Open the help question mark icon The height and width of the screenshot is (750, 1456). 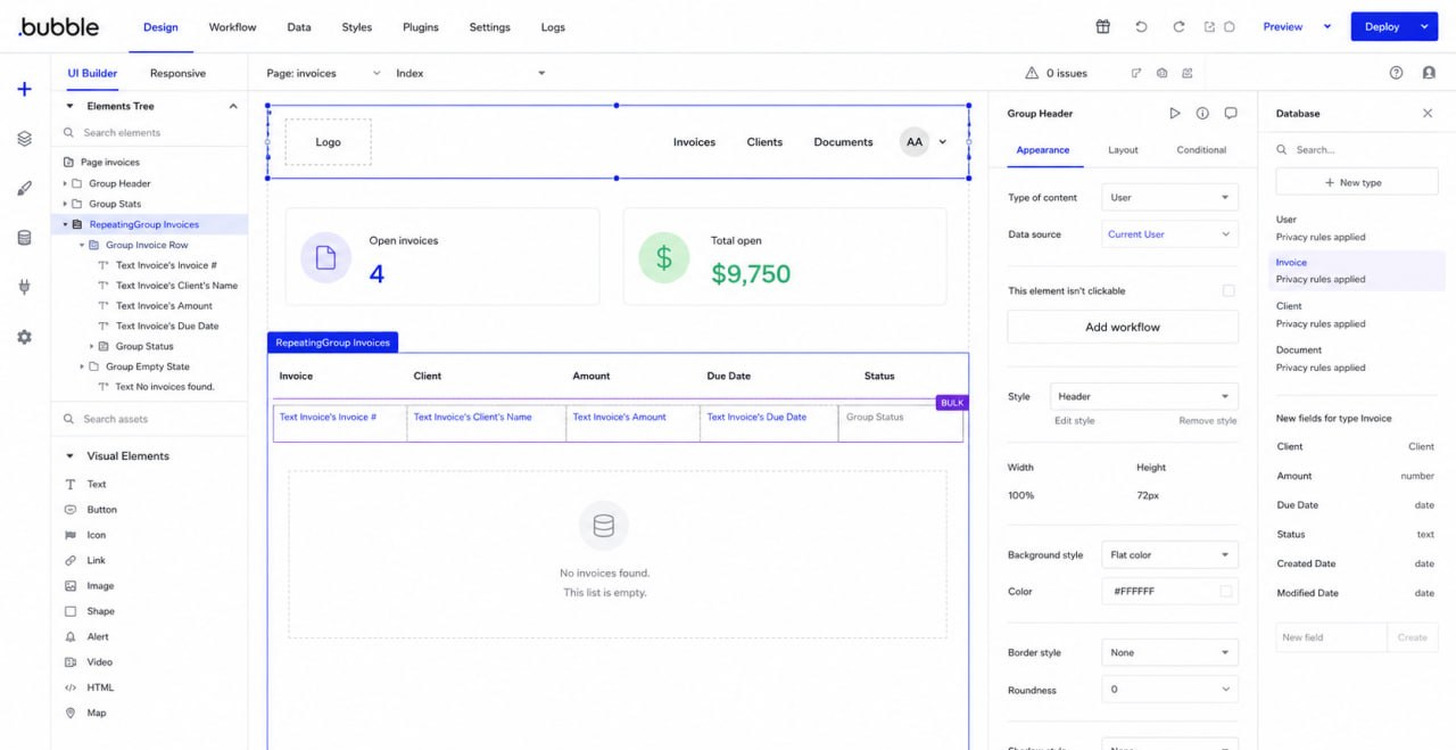click(x=1397, y=73)
